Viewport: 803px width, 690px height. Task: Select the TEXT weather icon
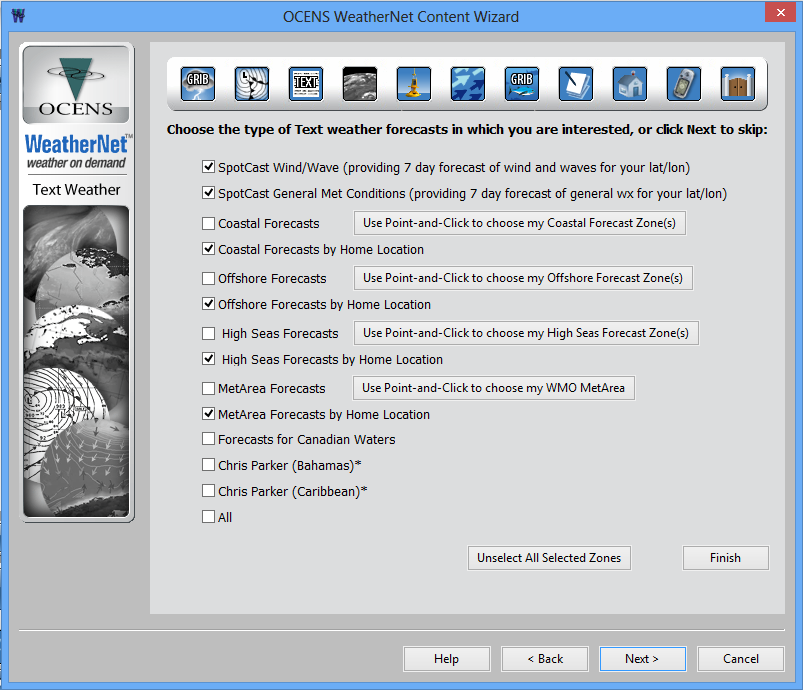tap(306, 83)
